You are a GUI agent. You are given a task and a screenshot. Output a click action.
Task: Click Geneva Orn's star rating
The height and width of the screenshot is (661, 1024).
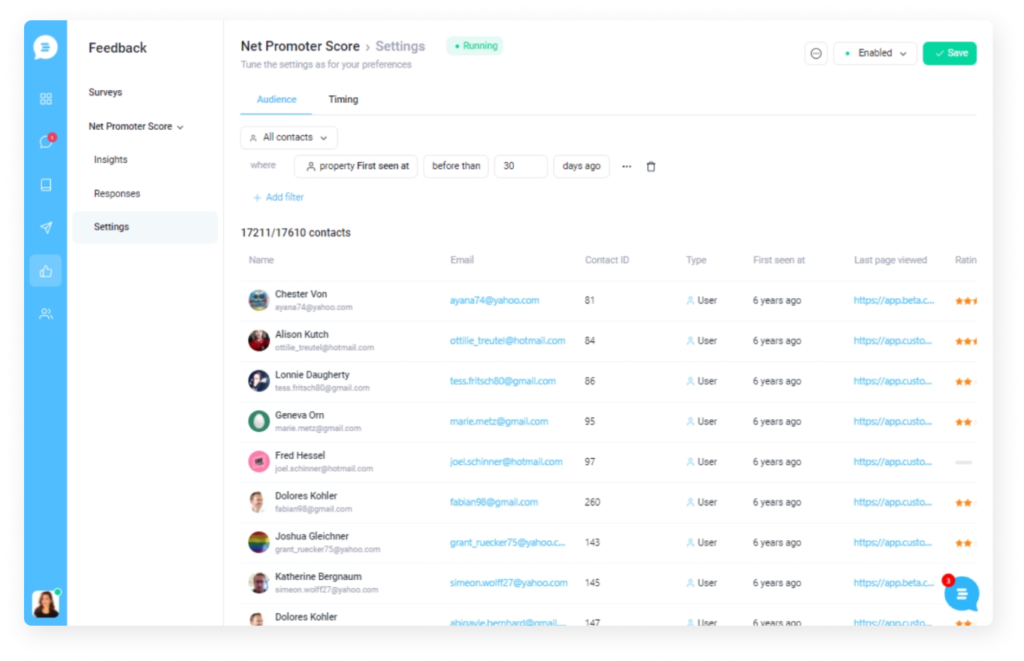(x=964, y=422)
